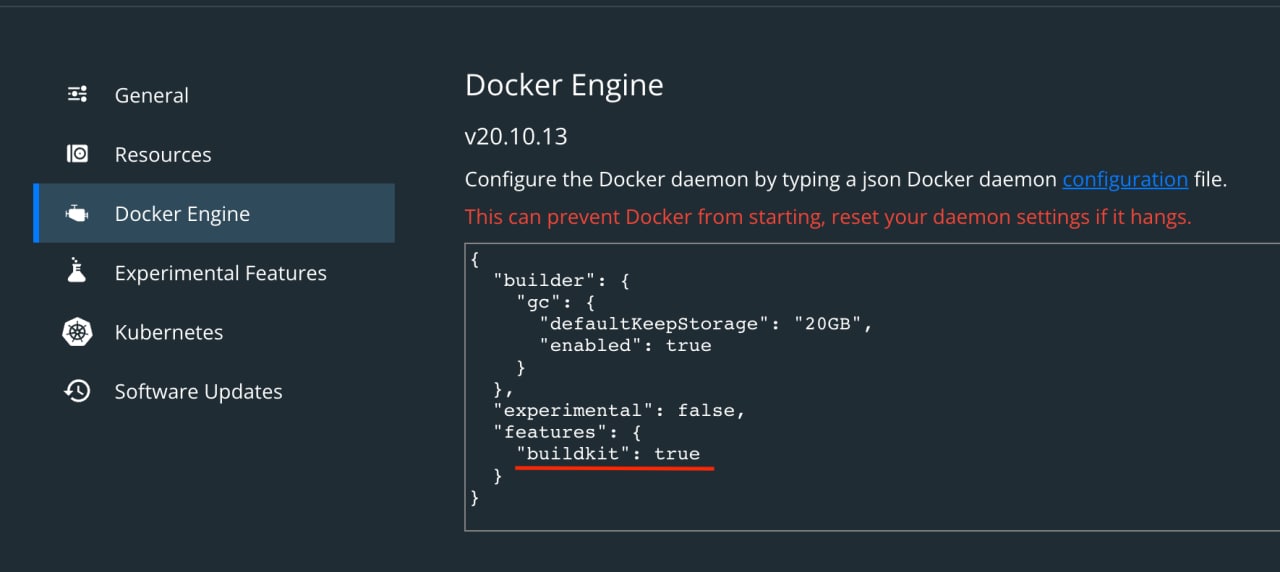Click the Resources disk icon
Viewport: 1280px width, 572px height.
click(x=77, y=154)
